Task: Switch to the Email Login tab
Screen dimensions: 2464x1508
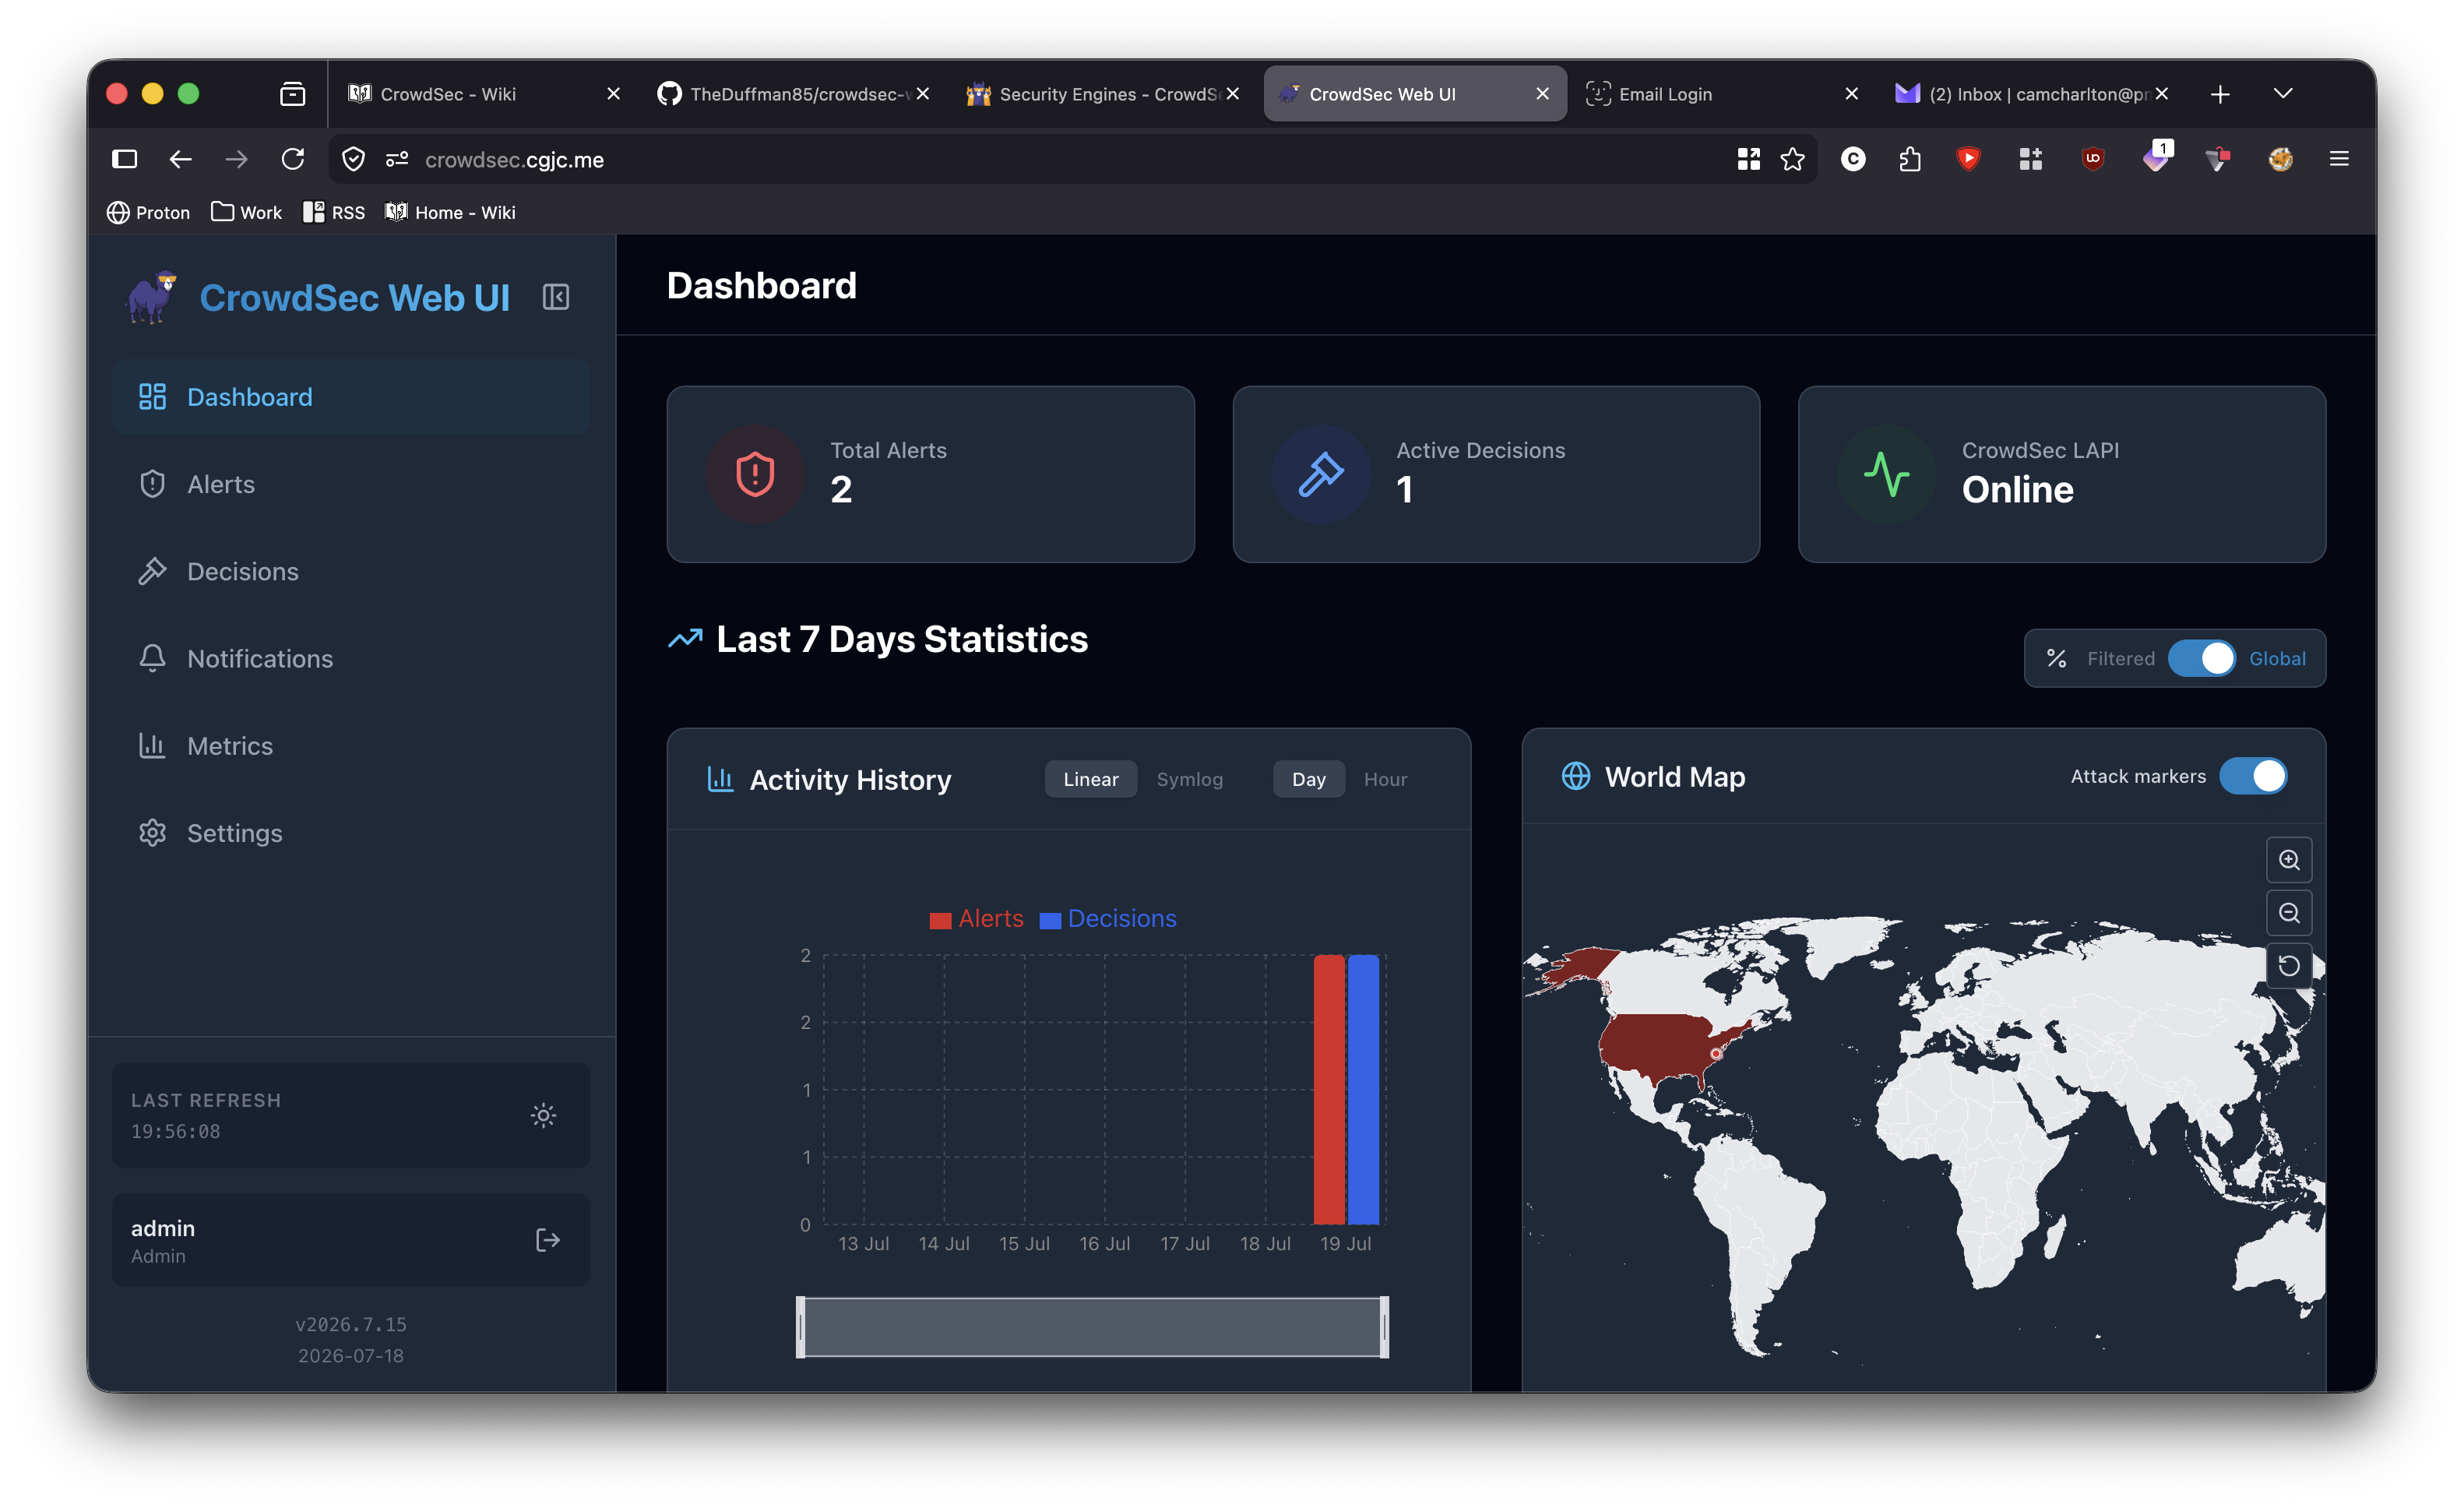Action: [1721, 94]
